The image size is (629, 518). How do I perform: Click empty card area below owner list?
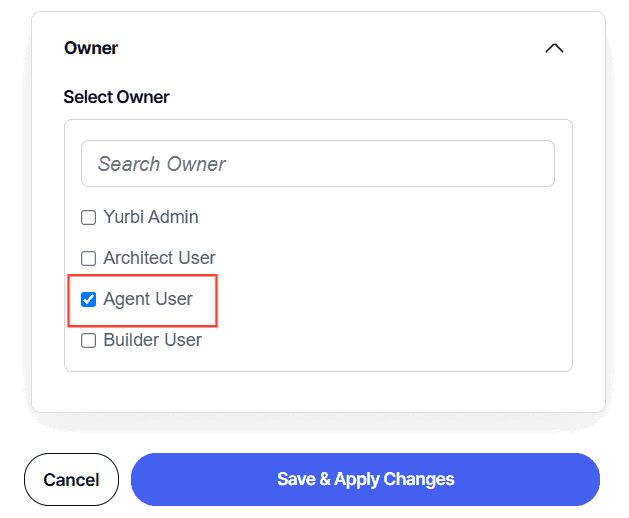[x=318, y=391]
